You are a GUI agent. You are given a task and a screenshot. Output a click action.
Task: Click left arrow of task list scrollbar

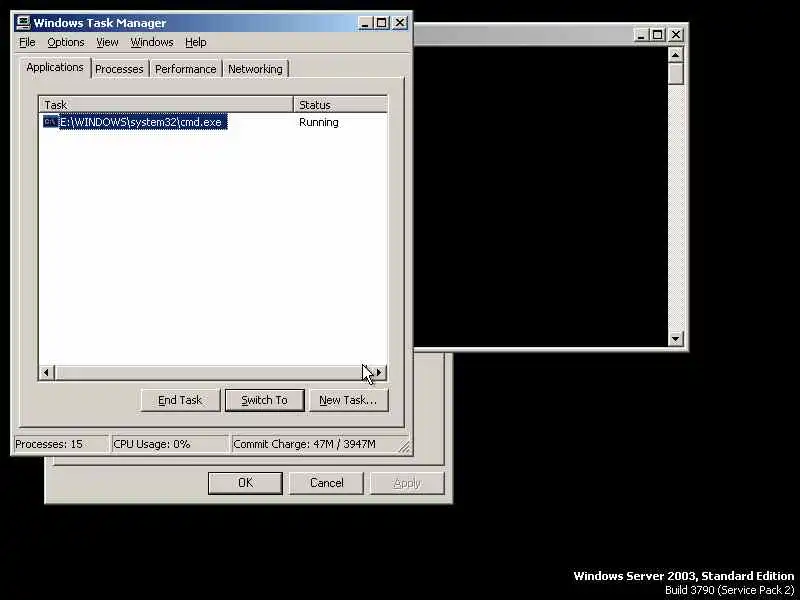(46, 372)
